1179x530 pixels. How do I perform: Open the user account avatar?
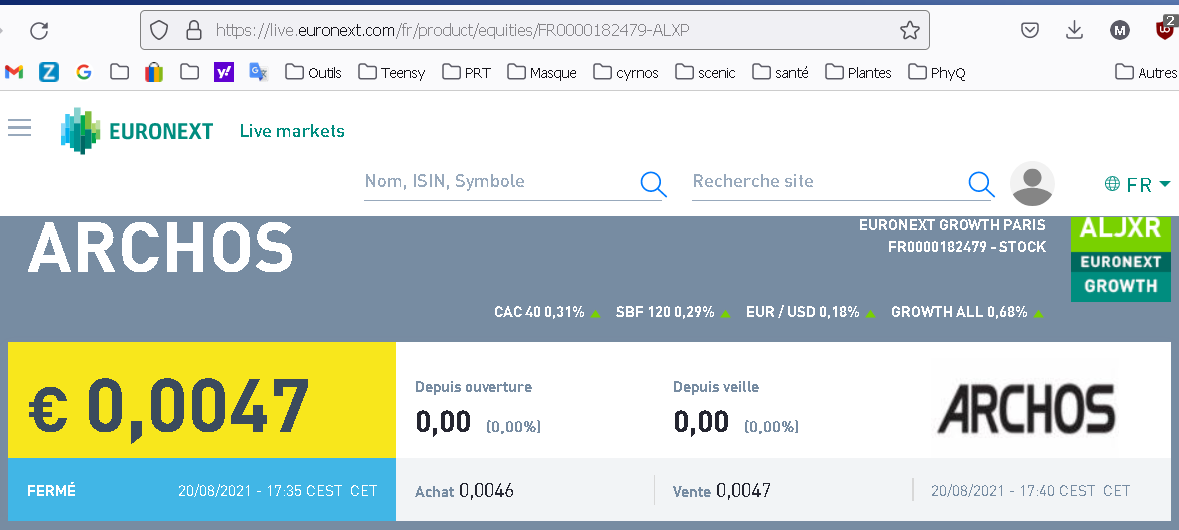coord(1032,183)
